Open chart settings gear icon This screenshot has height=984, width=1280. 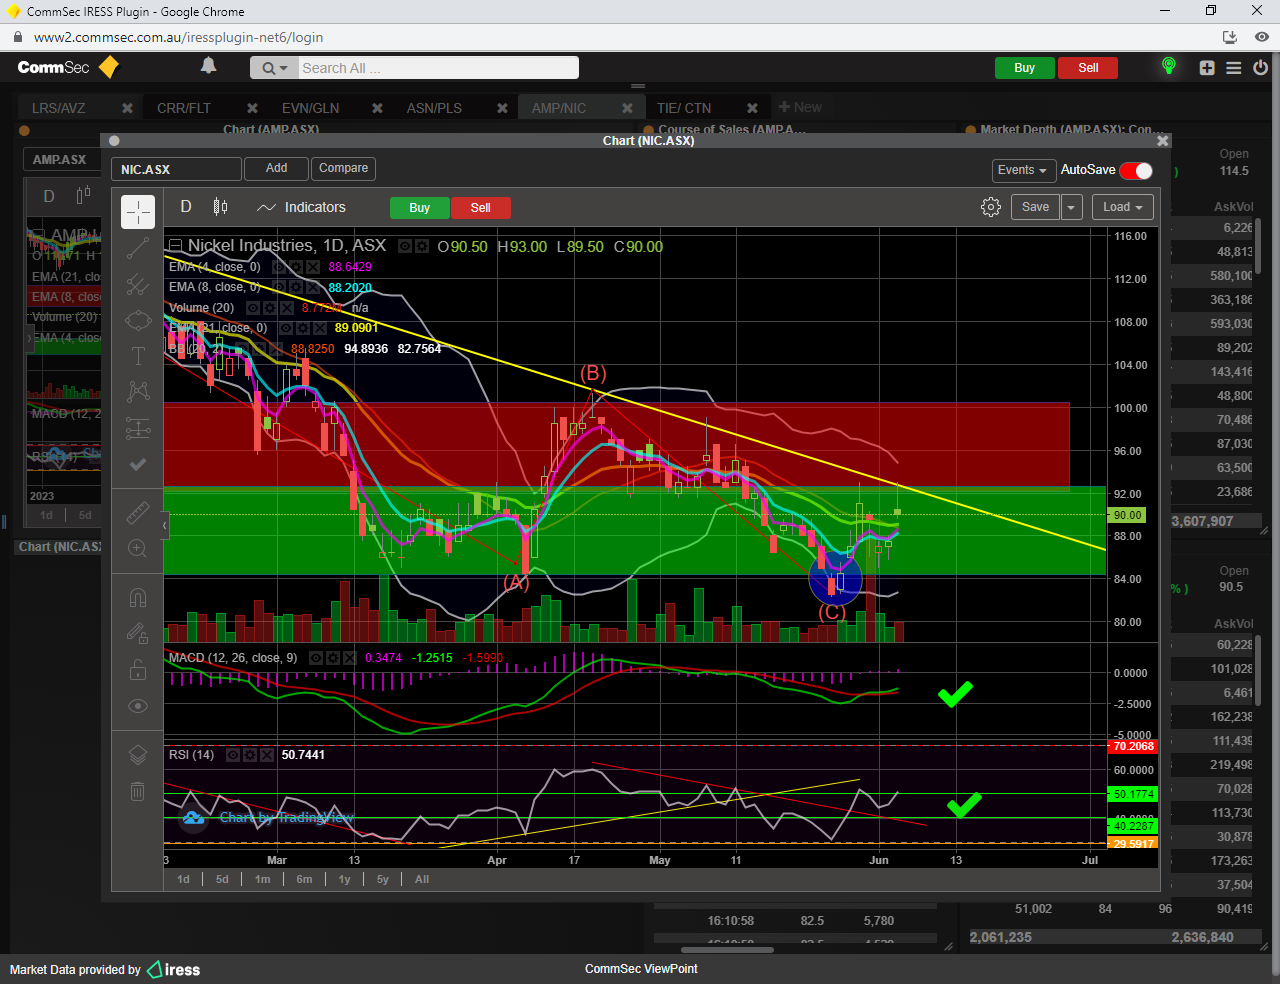(x=990, y=207)
